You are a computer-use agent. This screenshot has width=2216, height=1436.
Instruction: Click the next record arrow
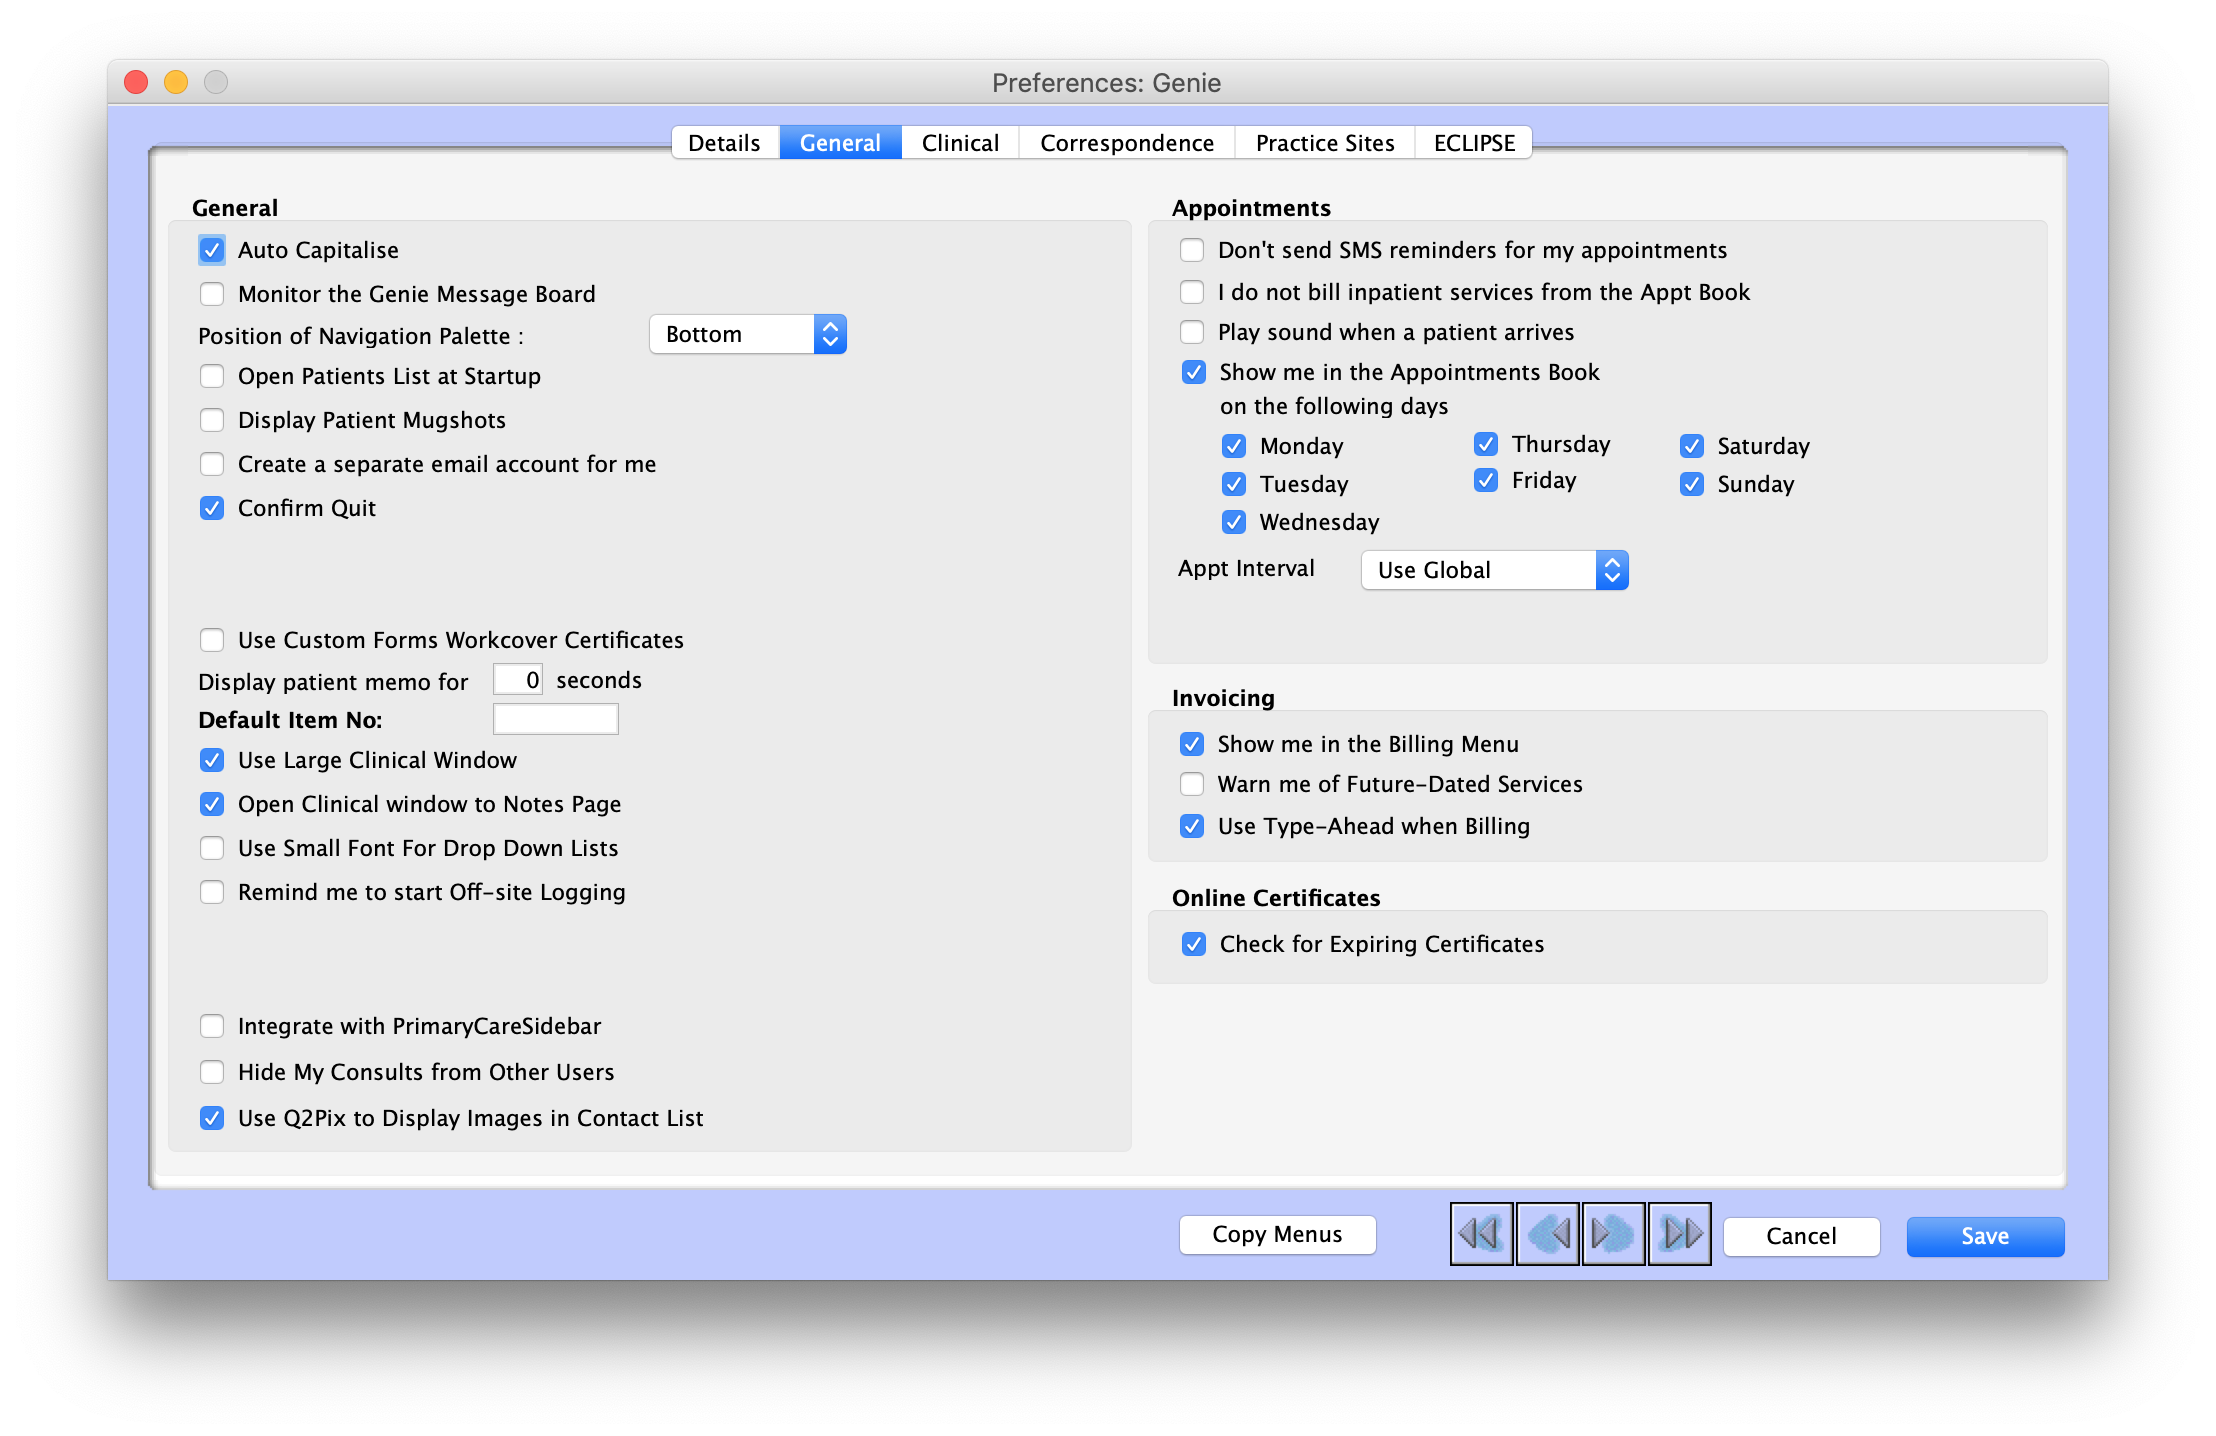(1613, 1234)
